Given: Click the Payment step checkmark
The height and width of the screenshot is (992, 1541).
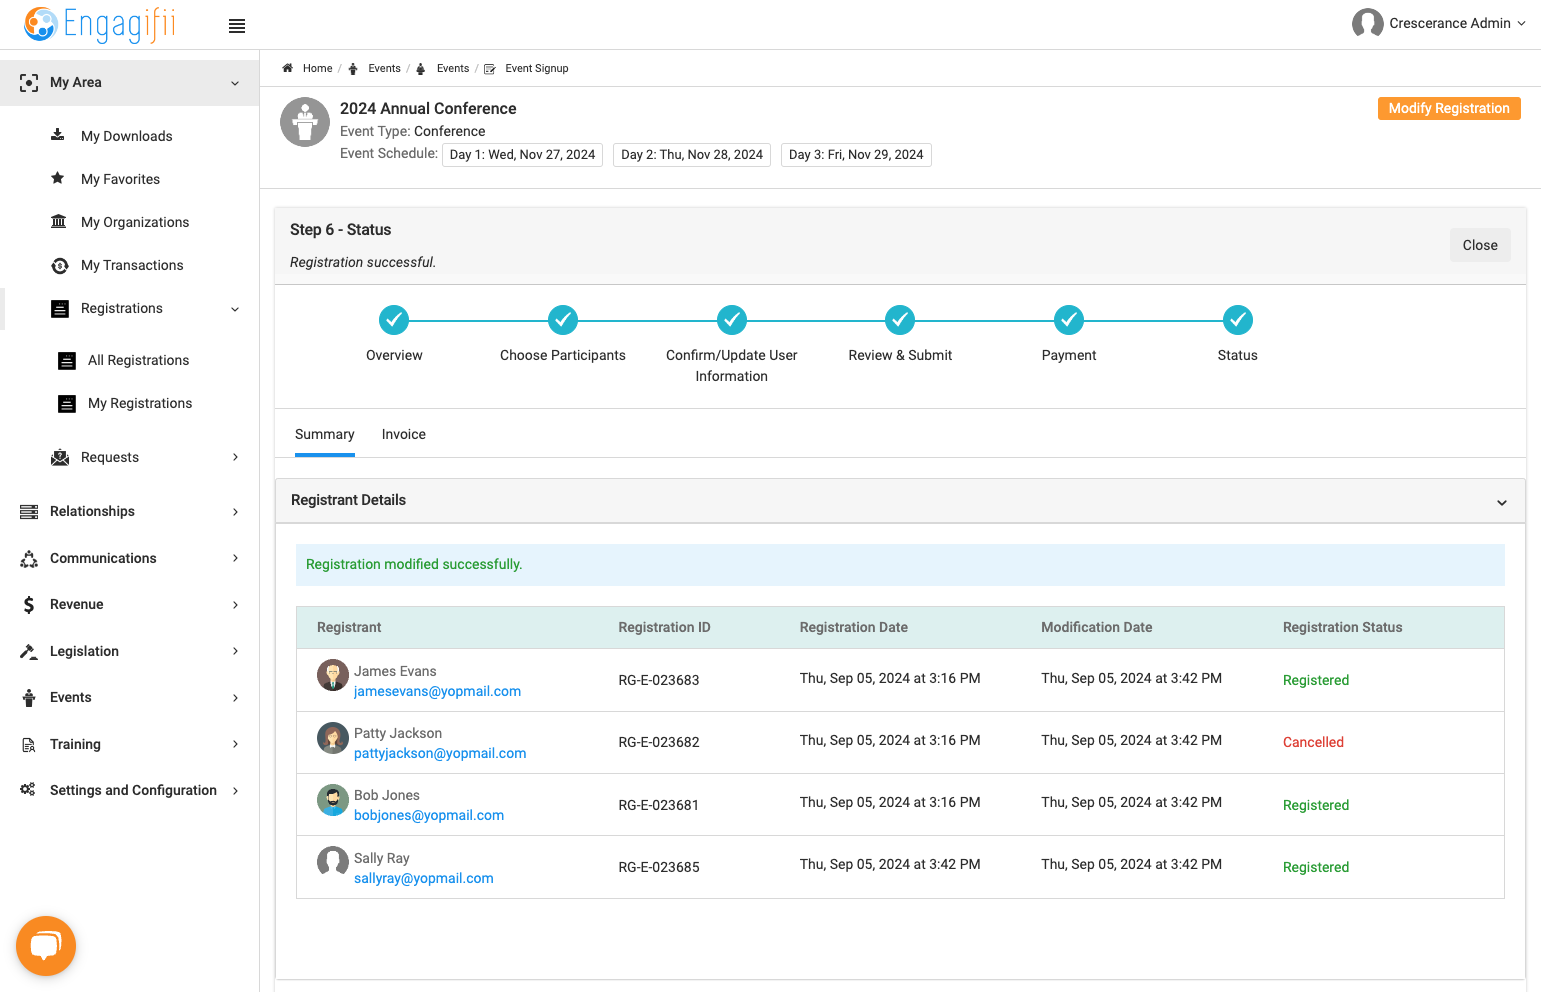Looking at the screenshot, I should [x=1069, y=320].
